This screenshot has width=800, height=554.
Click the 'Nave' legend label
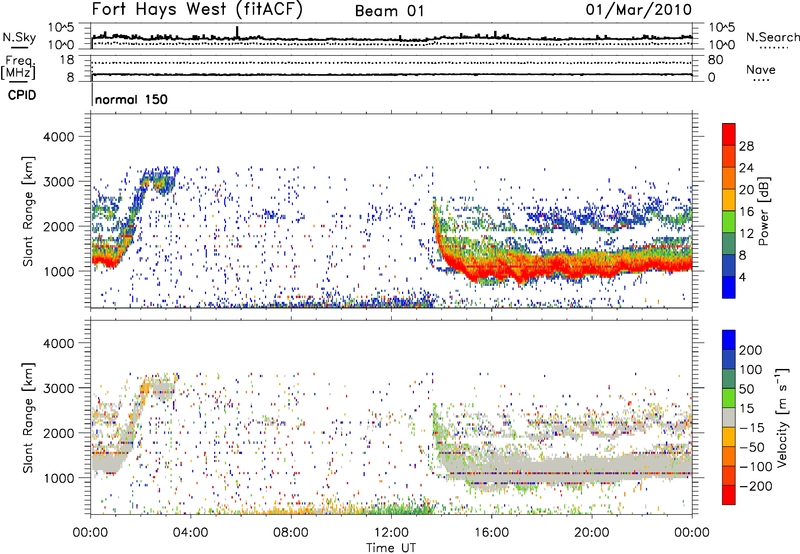tap(761, 70)
